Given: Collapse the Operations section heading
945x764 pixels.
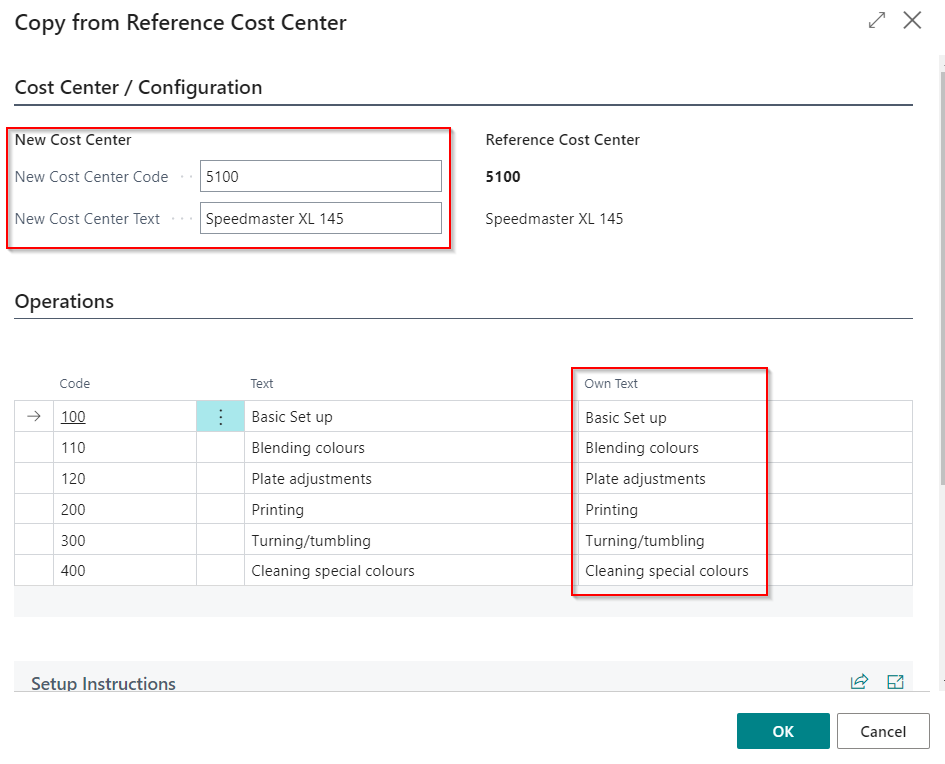Looking at the screenshot, I should pos(64,301).
